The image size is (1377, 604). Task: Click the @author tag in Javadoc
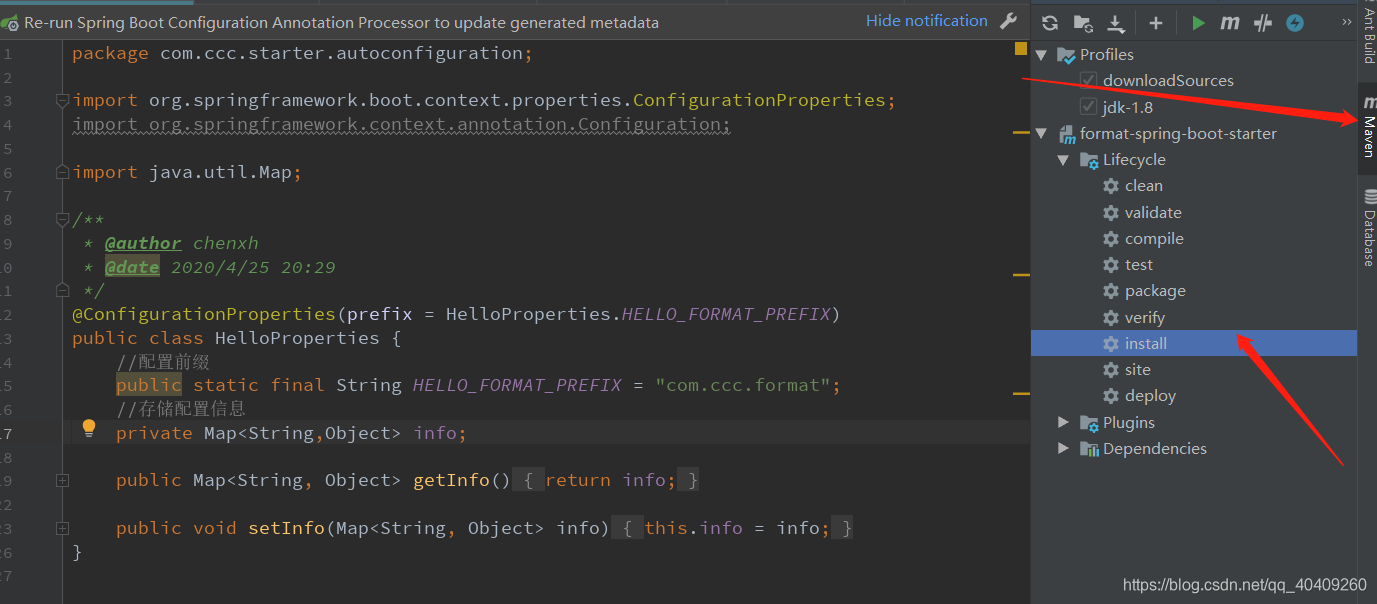[143, 243]
